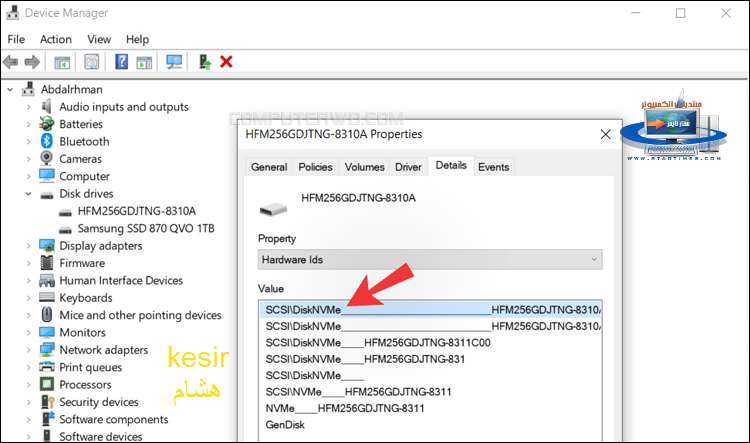Viewport: 750px width, 443px height.
Task: Select the Details tab
Action: (x=451, y=166)
